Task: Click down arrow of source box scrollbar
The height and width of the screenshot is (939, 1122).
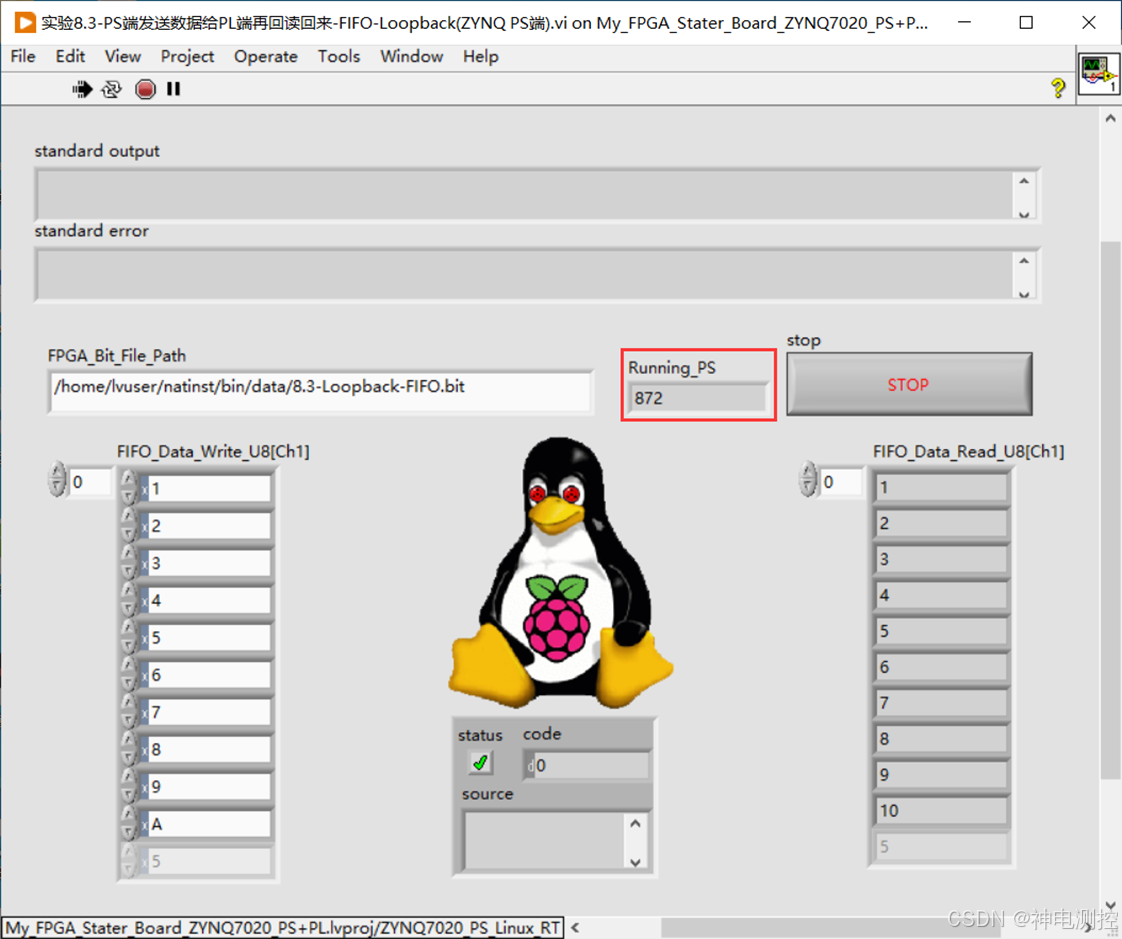Action: tap(635, 862)
